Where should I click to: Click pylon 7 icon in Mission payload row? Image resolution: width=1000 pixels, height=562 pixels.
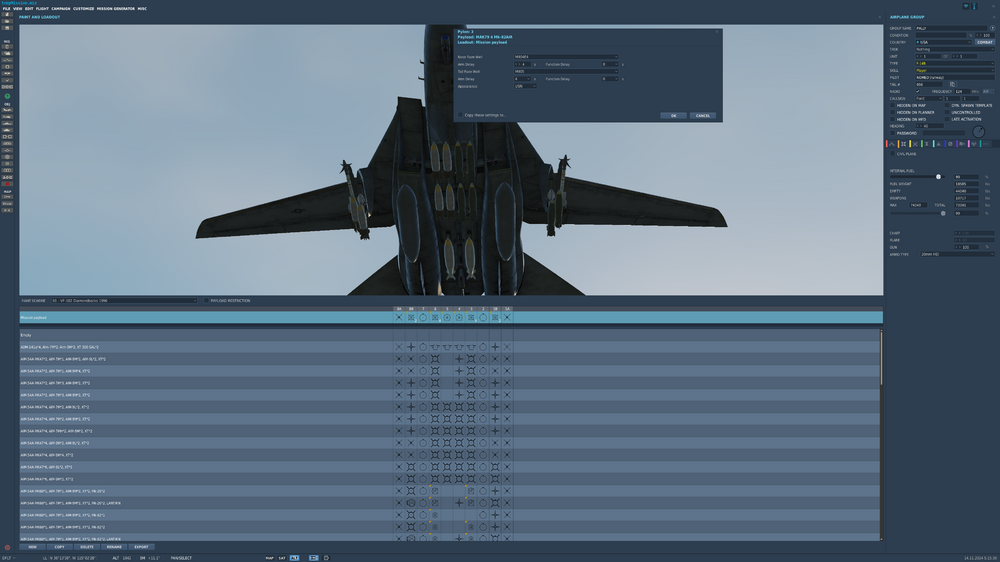pos(423,318)
